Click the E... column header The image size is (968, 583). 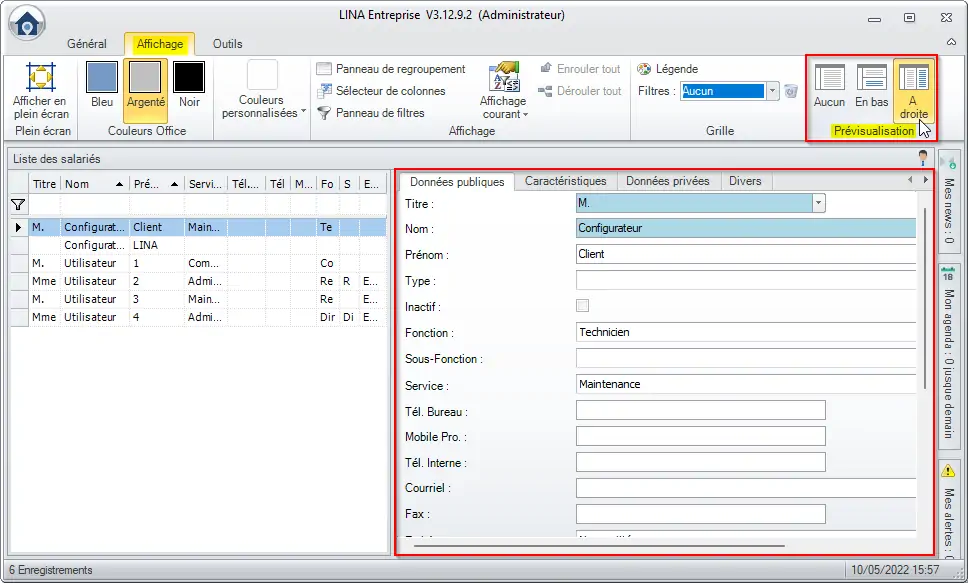(372, 184)
